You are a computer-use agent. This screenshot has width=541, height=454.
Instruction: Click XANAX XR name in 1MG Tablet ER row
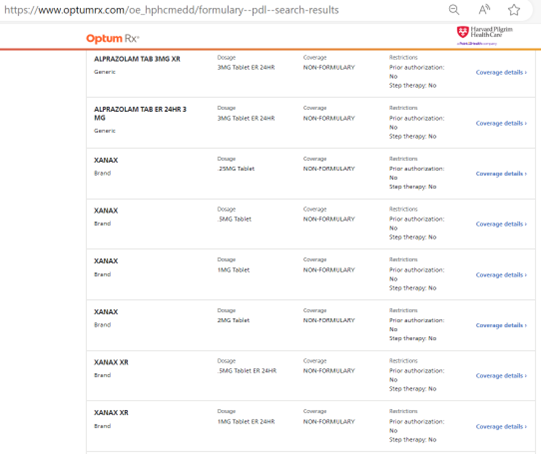tap(111, 413)
